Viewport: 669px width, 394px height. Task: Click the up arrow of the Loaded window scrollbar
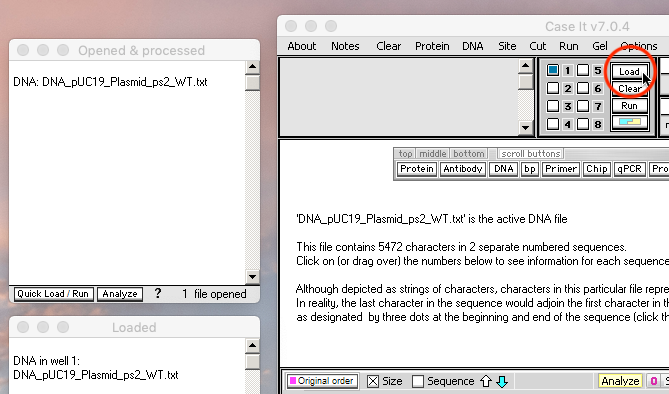(253, 345)
